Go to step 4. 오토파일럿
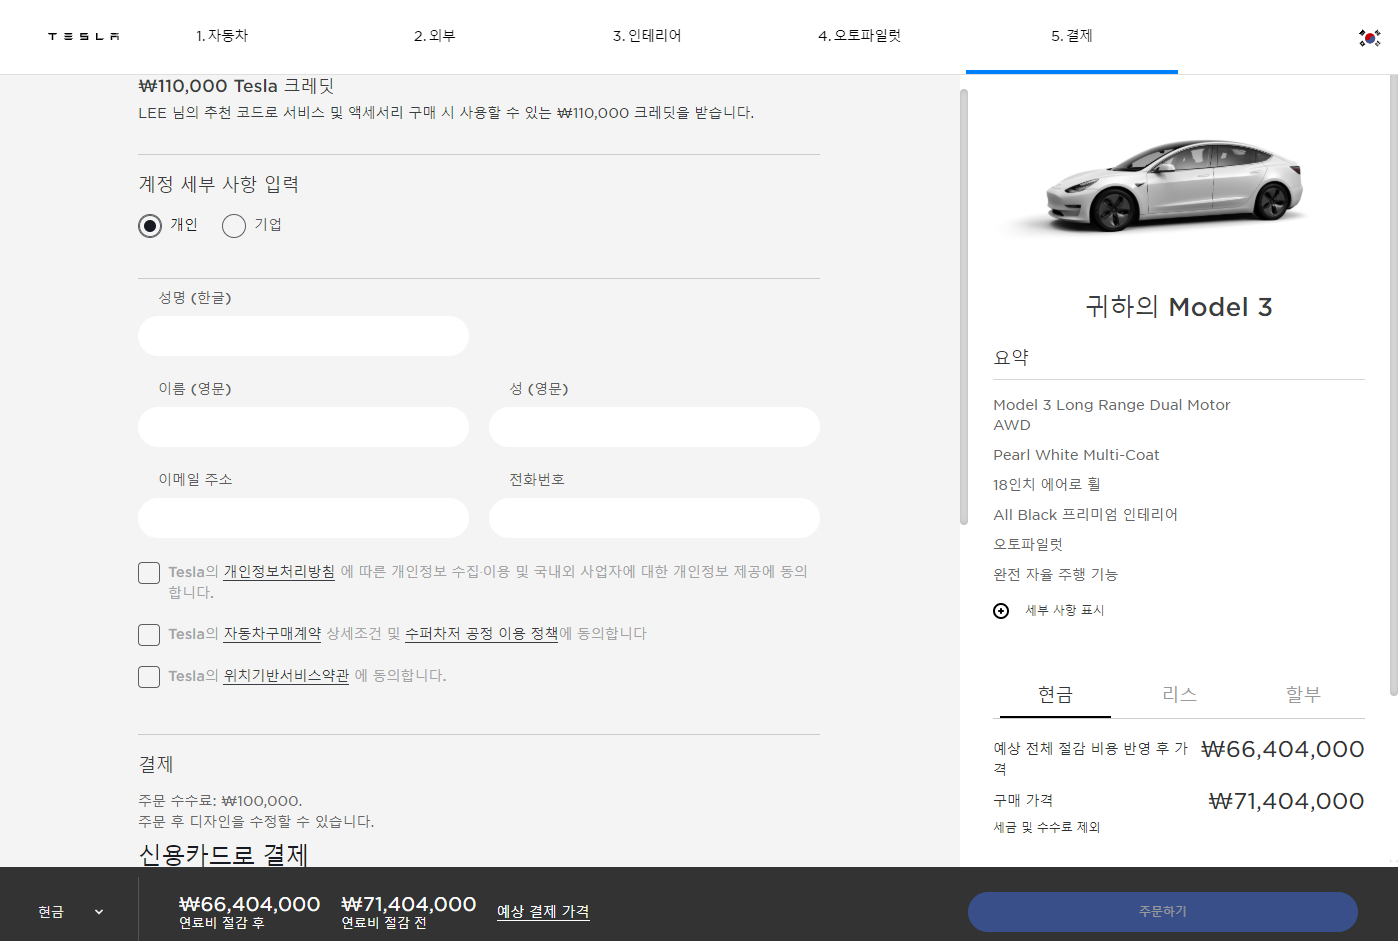Viewport: 1398px width, 941px height. pos(859,36)
